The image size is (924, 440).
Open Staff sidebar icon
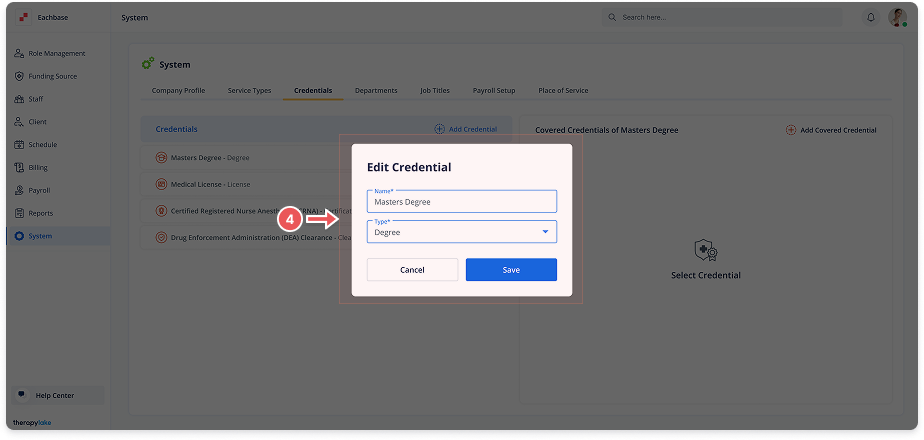19,99
